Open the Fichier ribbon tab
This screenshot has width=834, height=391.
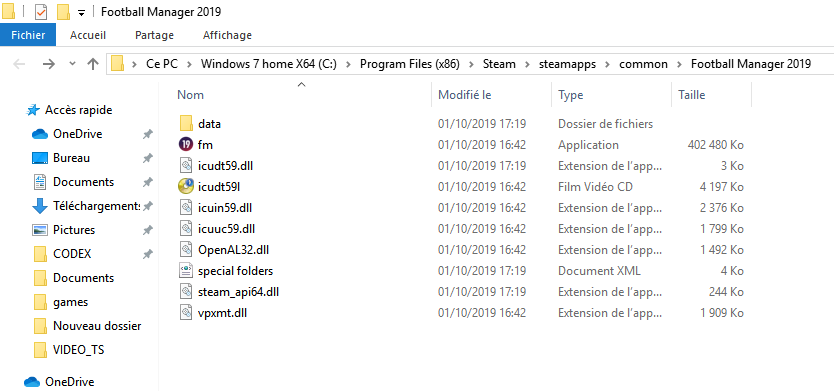point(28,35)
